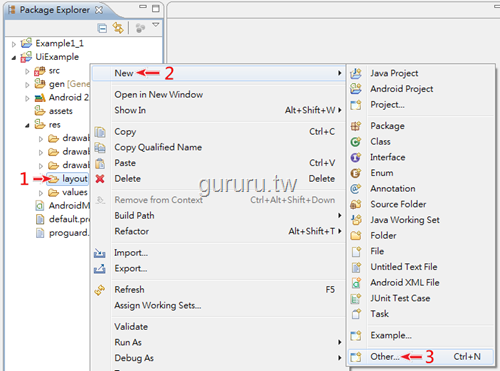The width and height of the screenshot is (500, 371).
Task: Create a new Android Project
Action: tap(421, 89)
